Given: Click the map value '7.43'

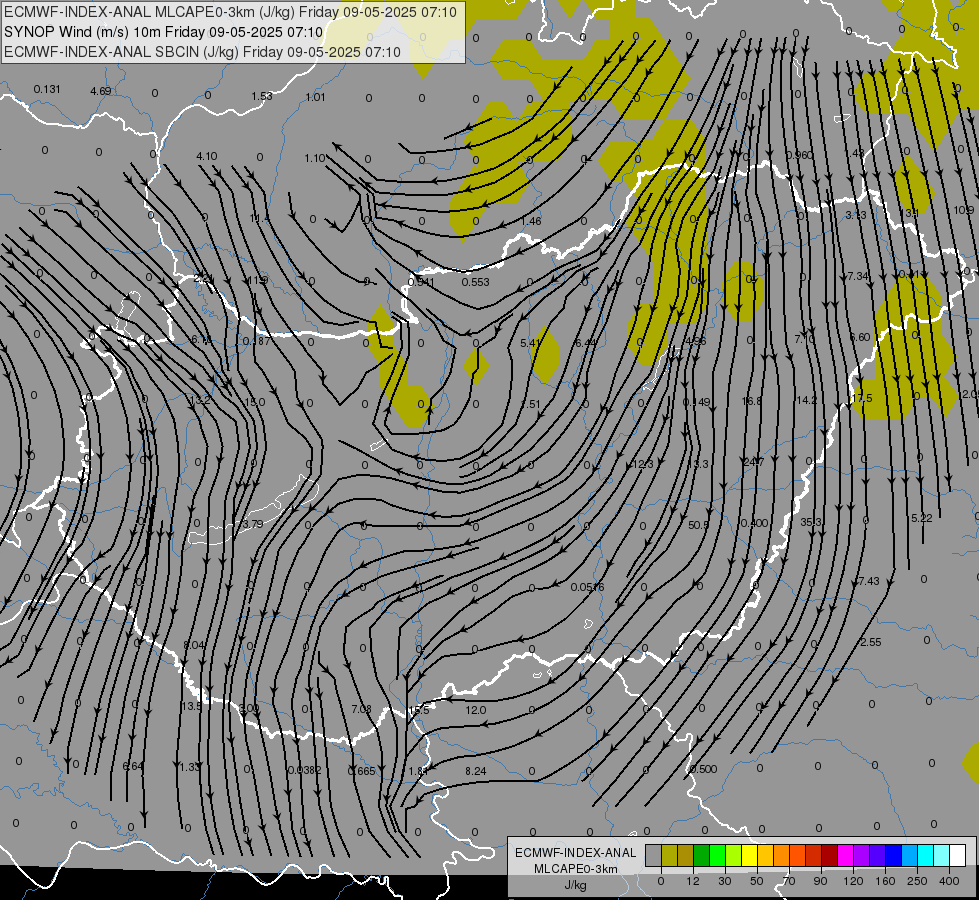Looking at the screenshot, I should pyautogui.click(x=868, y=581).
